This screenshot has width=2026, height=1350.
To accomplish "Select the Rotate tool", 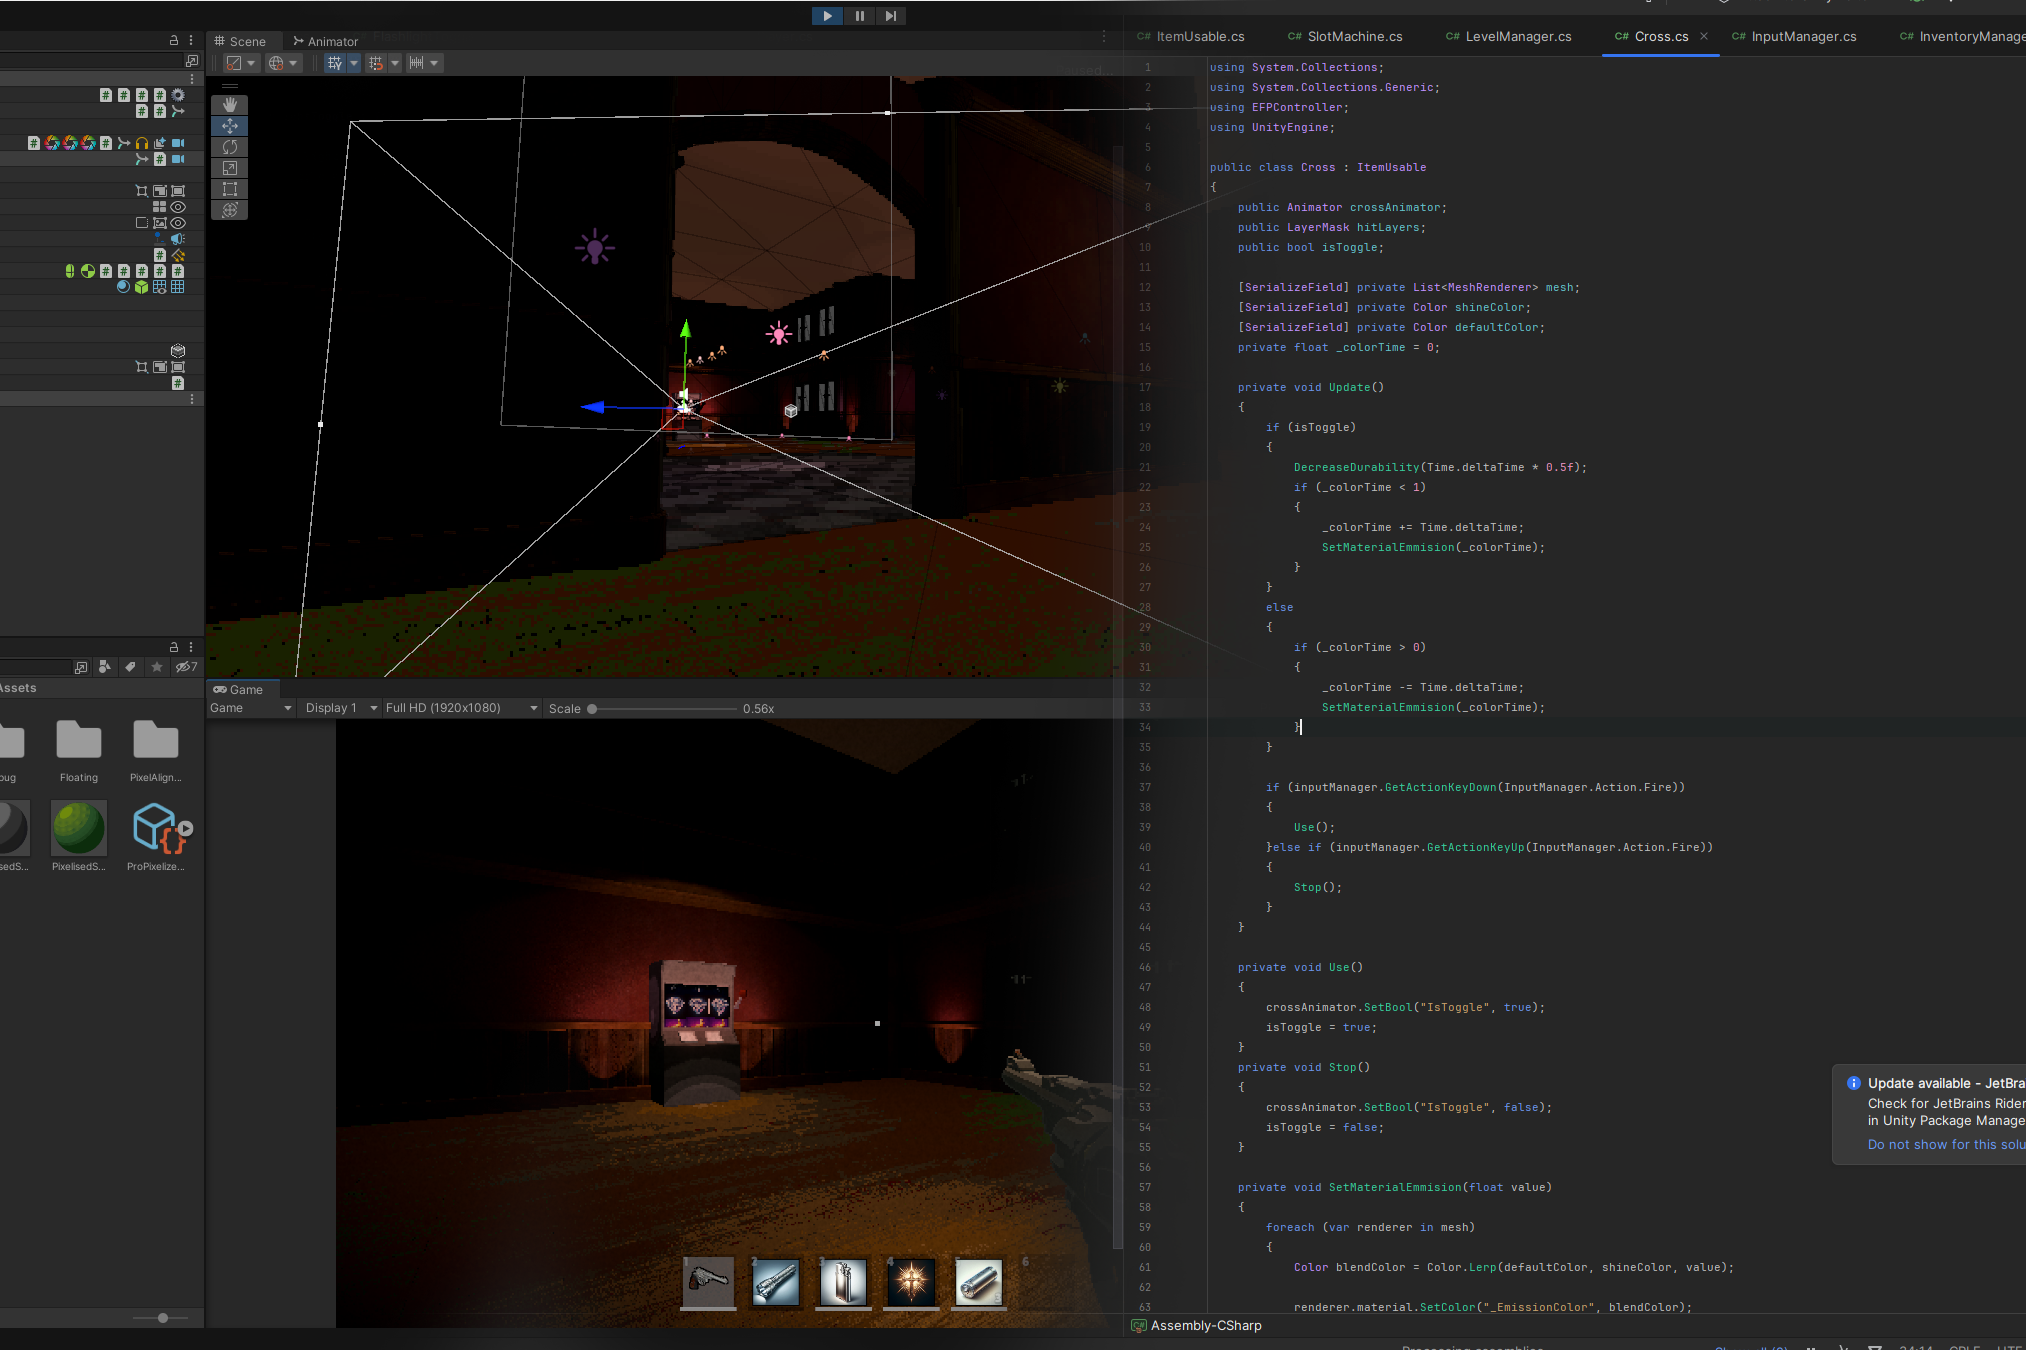I will tap(230, 147).
